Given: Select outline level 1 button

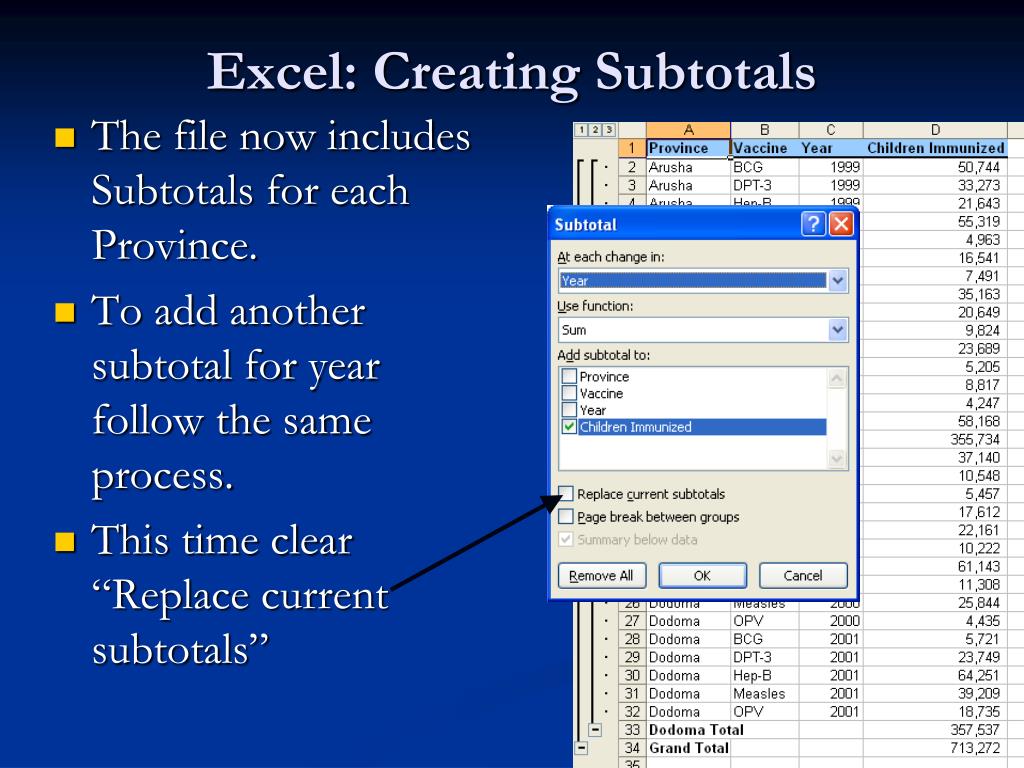Looking at the screenshot, I should click(581, 129).
